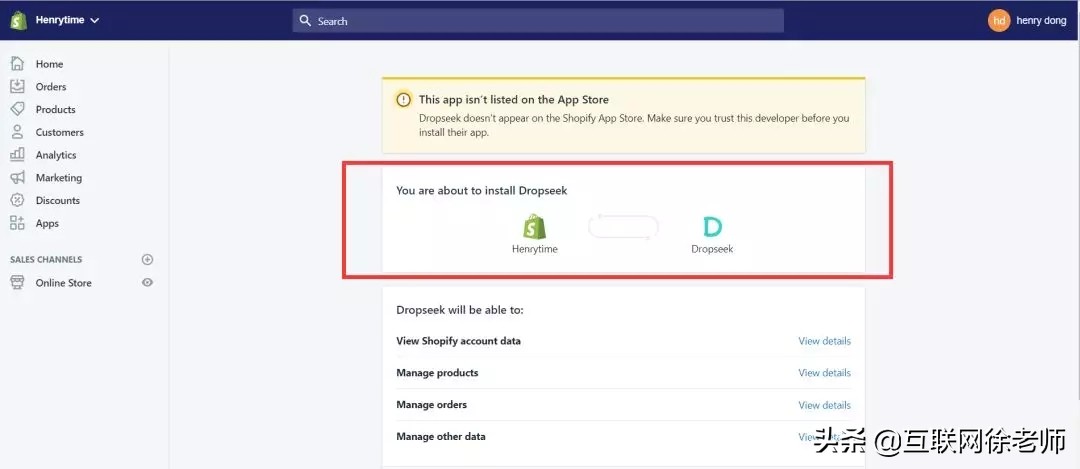Screen dimensions: 1080x469
Task: View details for Shopify account data
Action: click(824, 341)
